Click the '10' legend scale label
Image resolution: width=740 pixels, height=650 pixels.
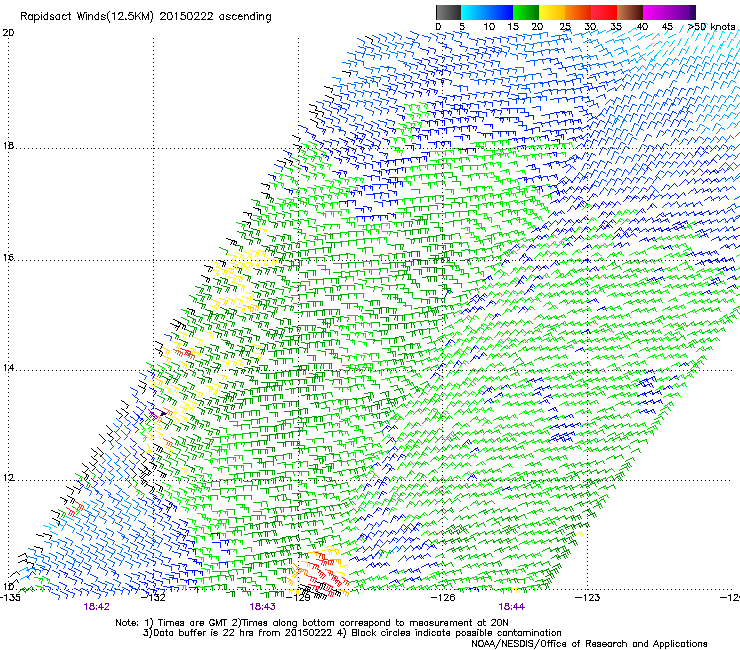click(x=489, y=27)
